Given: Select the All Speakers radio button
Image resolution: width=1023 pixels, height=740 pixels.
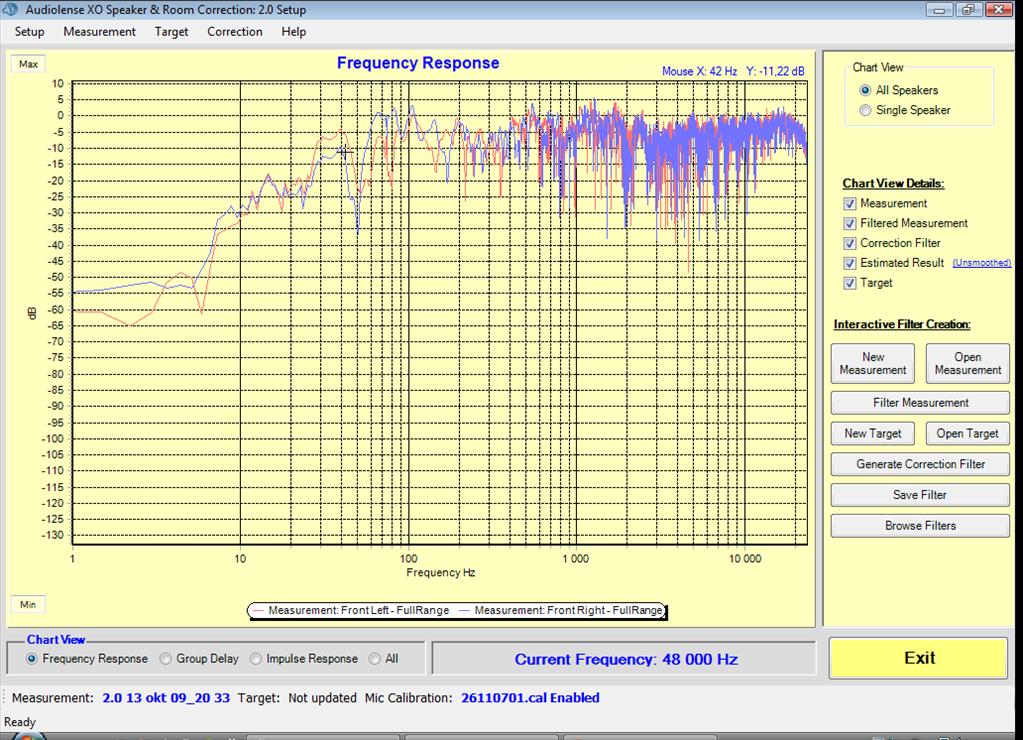Looking at the screenshot, I should click(x=865, y=90).
